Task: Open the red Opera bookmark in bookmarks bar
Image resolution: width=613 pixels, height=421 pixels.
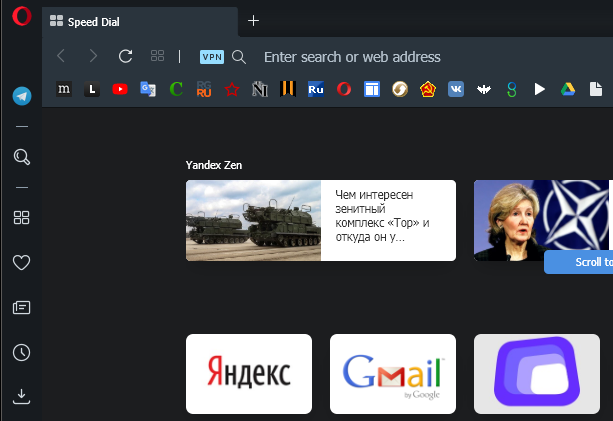Action: [344, 90]
